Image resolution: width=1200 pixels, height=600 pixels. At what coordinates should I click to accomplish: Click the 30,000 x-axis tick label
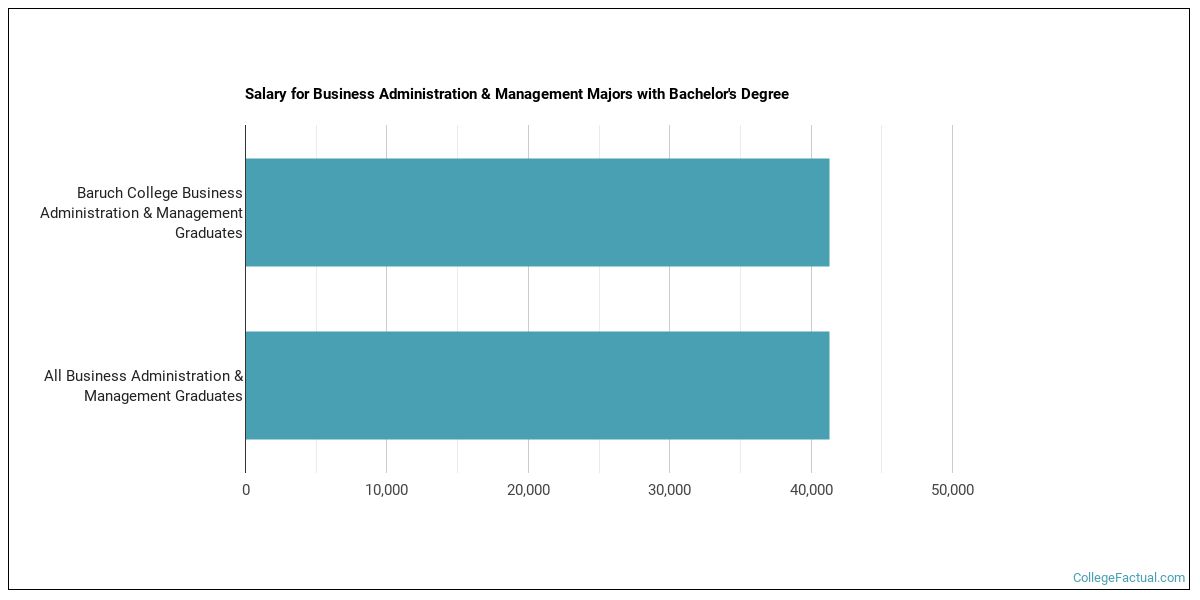(x=670, y=490)
